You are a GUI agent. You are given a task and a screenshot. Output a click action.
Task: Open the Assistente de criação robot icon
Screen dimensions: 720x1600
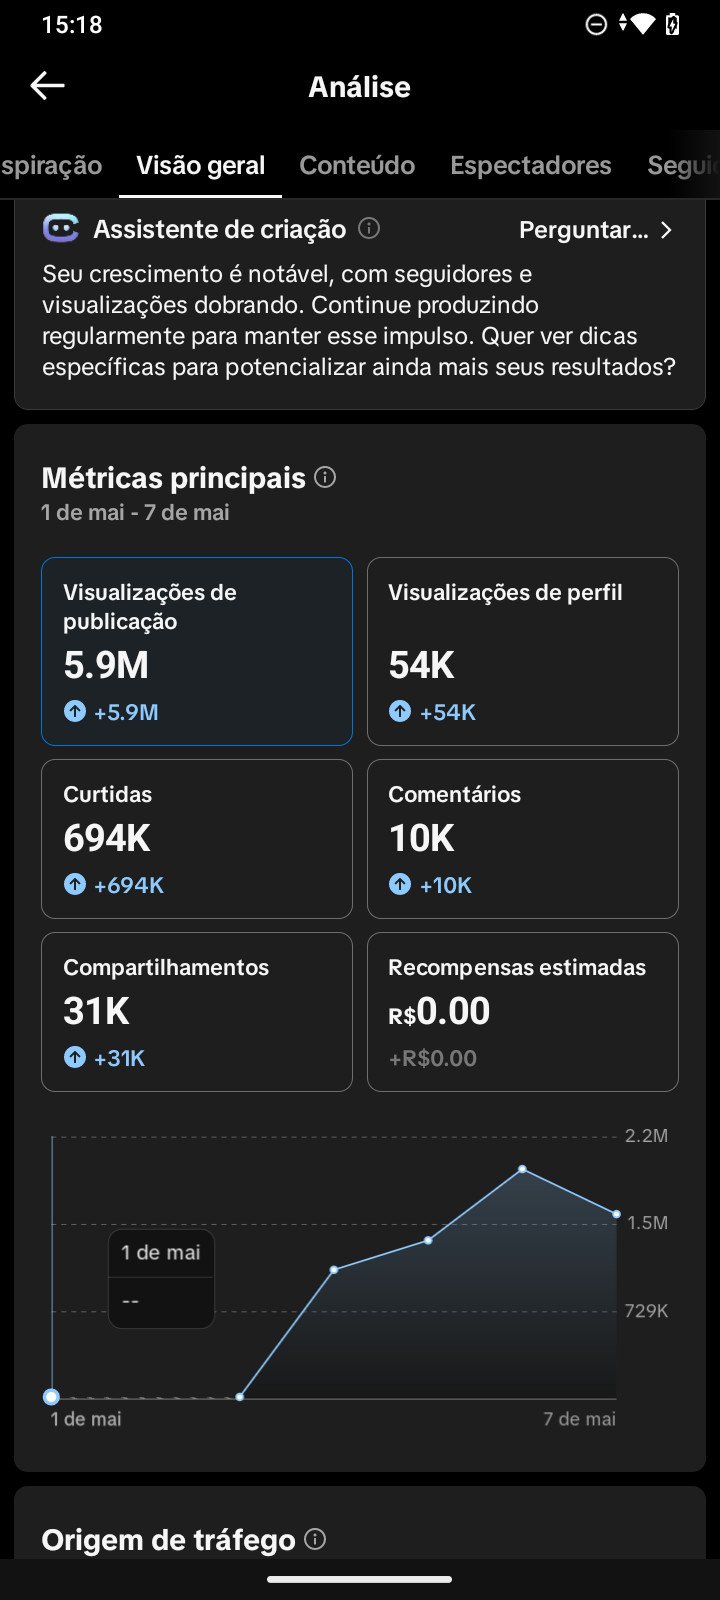coord(61,229)
